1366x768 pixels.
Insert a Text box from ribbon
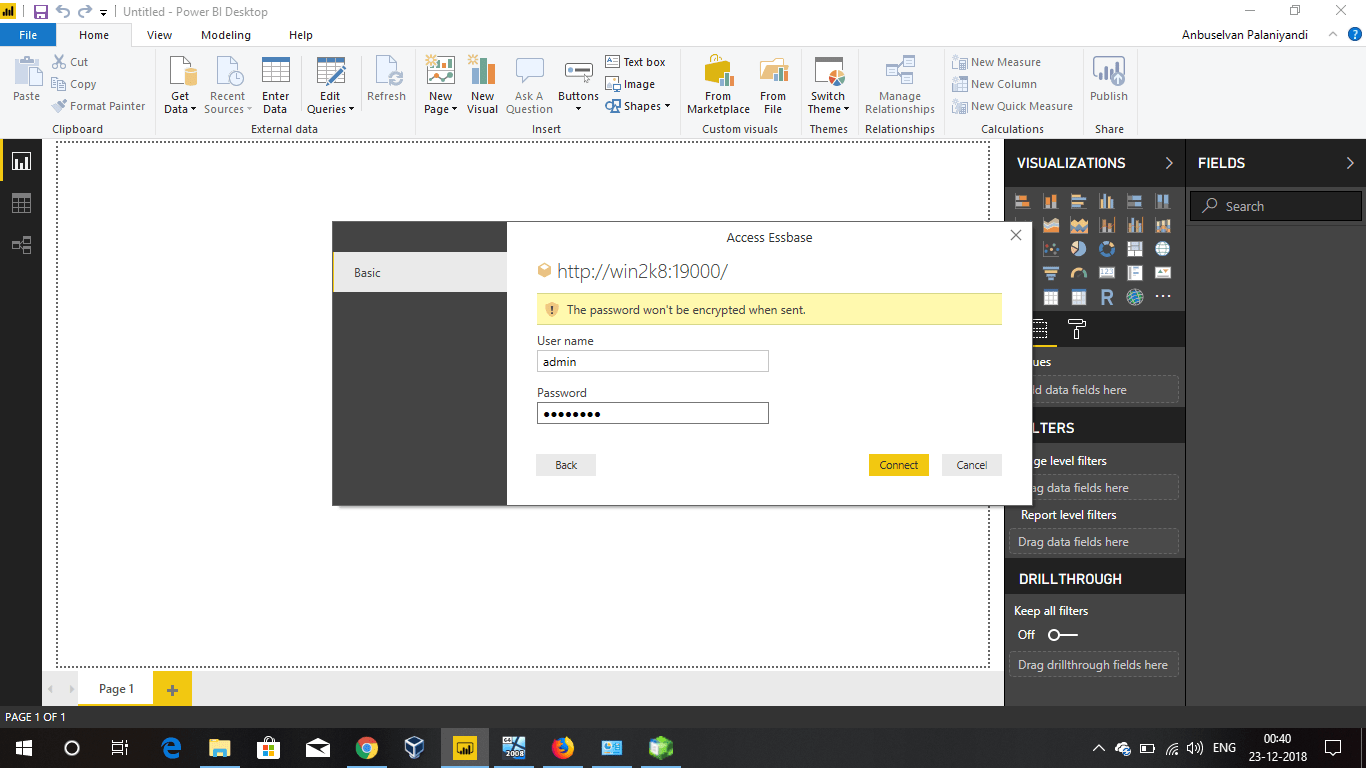pos(636,62)
